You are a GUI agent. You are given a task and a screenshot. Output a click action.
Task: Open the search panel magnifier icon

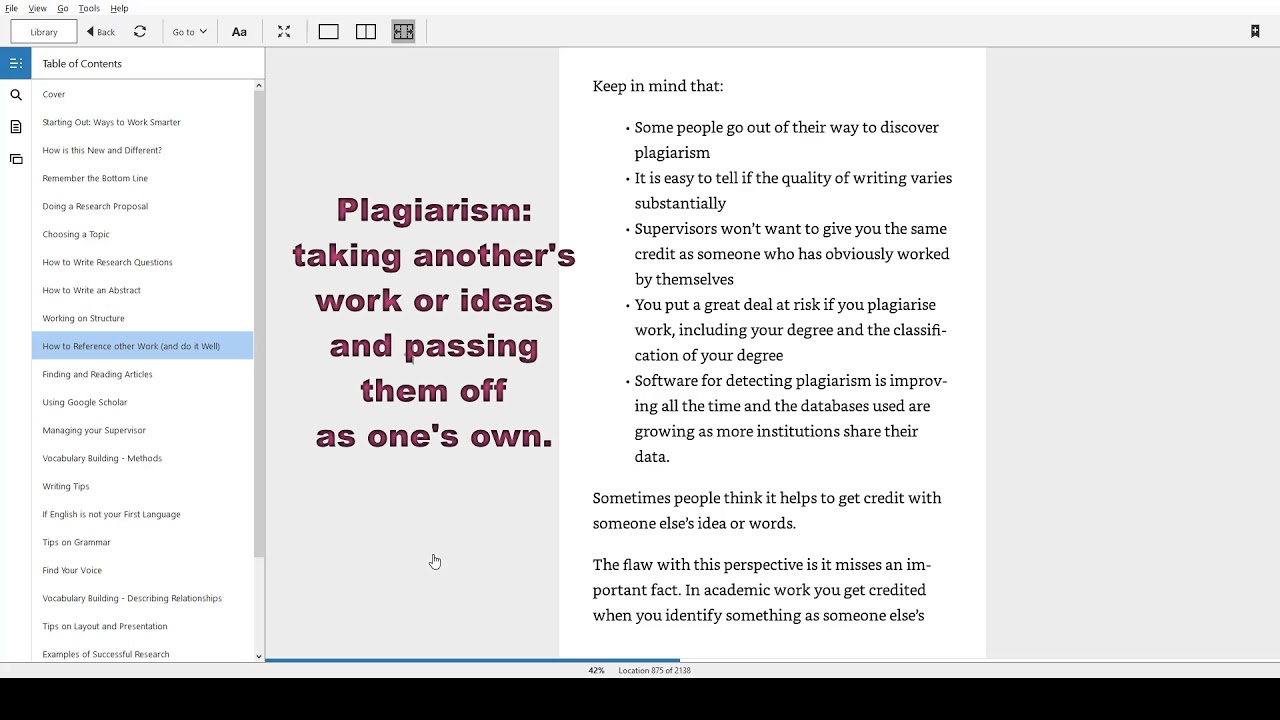click(16, 95)
